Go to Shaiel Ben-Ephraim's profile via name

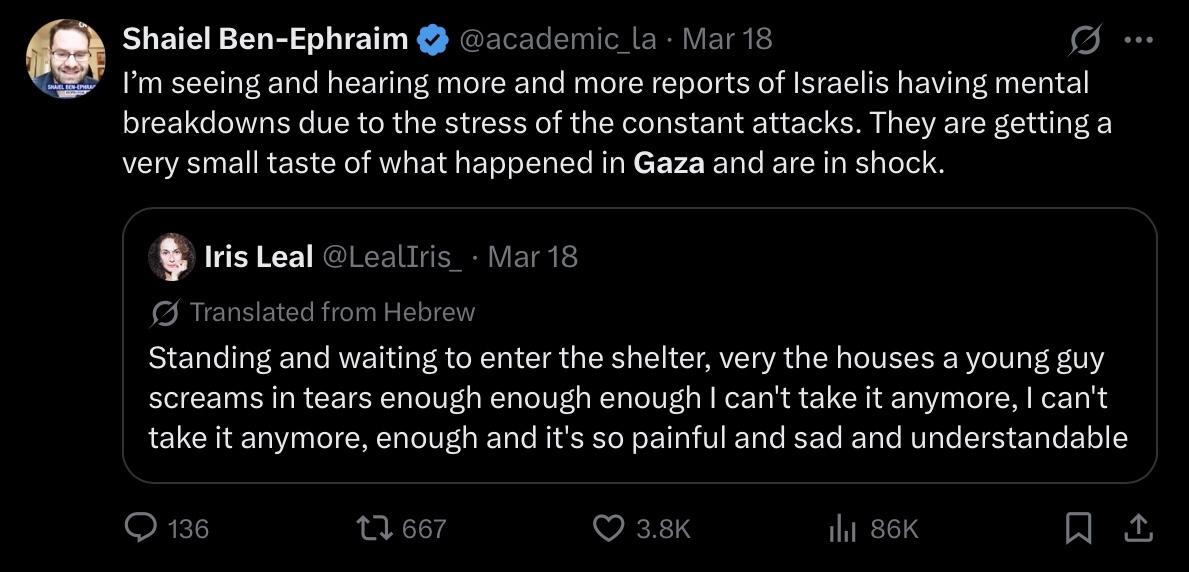point(265,40)
